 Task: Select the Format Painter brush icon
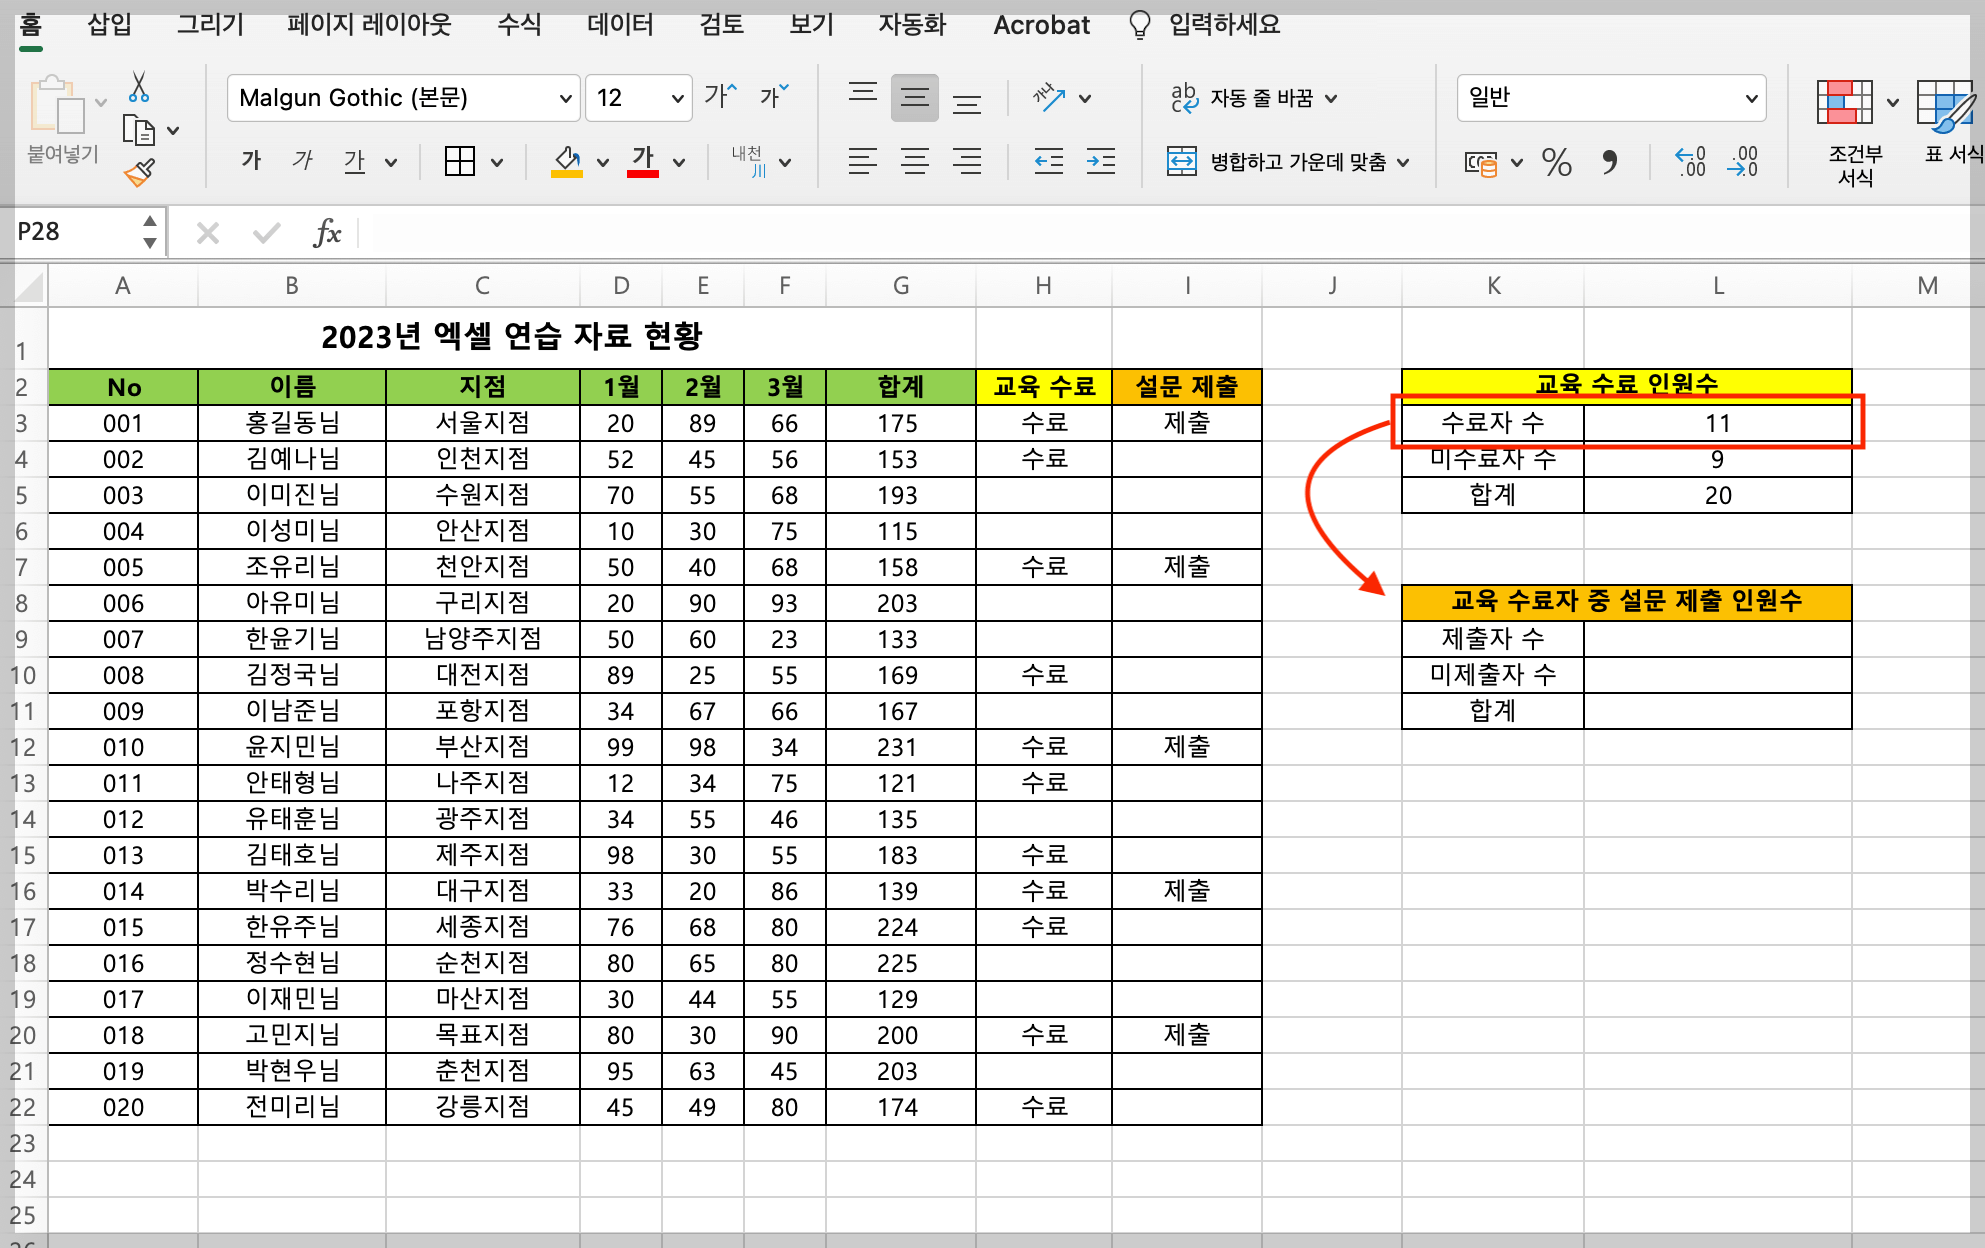pyautogui.click(x=139, y=171)
